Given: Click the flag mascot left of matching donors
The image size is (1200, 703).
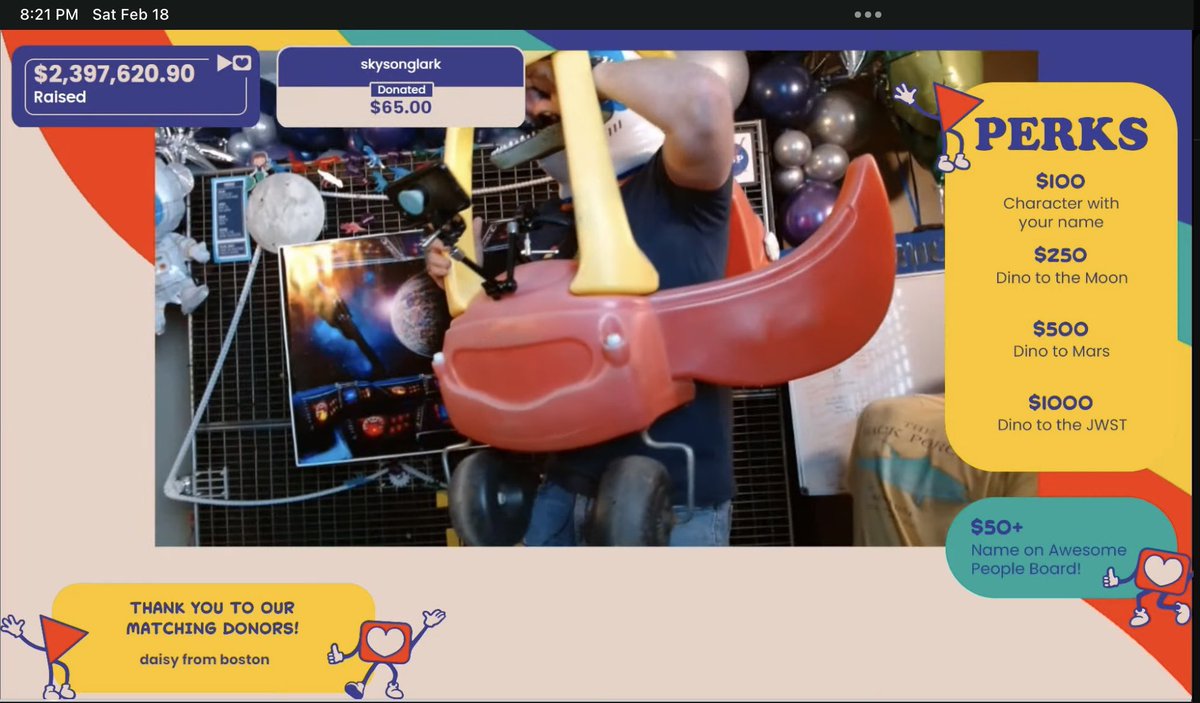Looking at the screenshot, I should coord(47,654).
